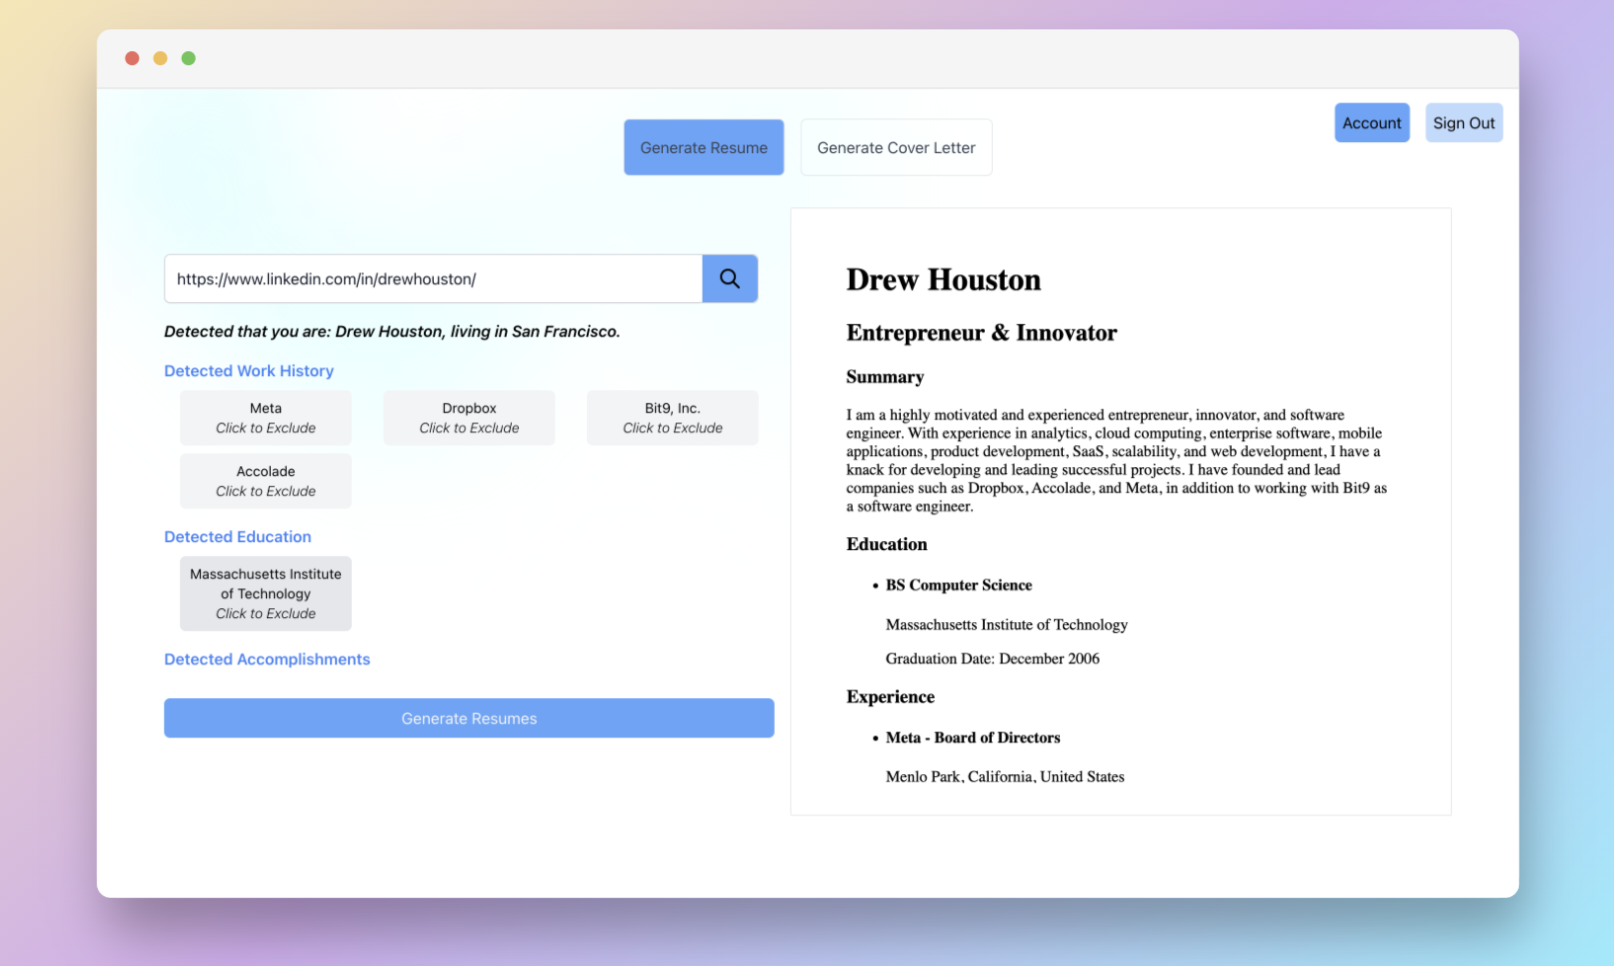The width and height of the screenshot is (1614, 966).
Task: Click Graduation Date: December 2006 line
Action: click(x=993, y=658)
